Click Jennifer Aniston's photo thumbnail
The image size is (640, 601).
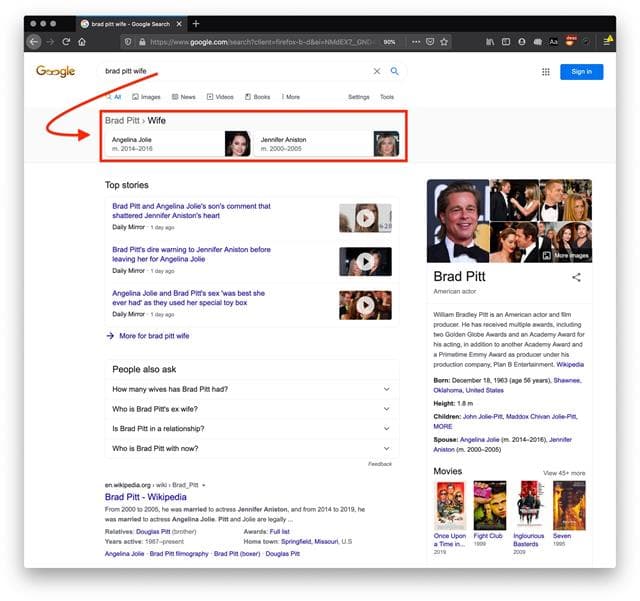[x=386, y=143]
